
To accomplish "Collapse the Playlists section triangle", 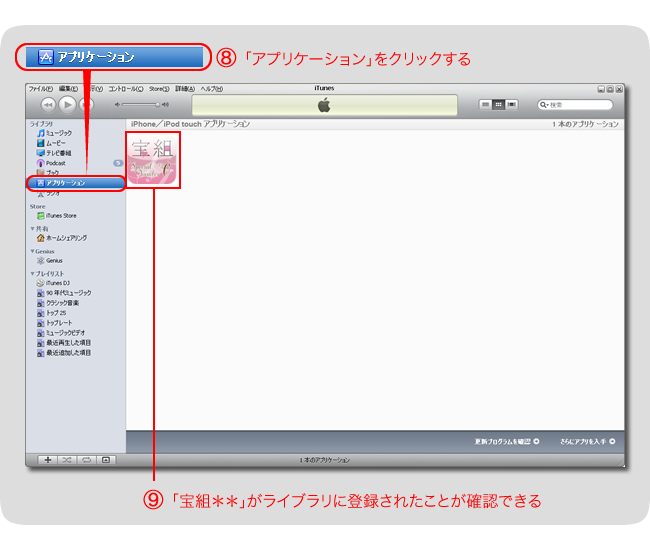I will 32,273.
